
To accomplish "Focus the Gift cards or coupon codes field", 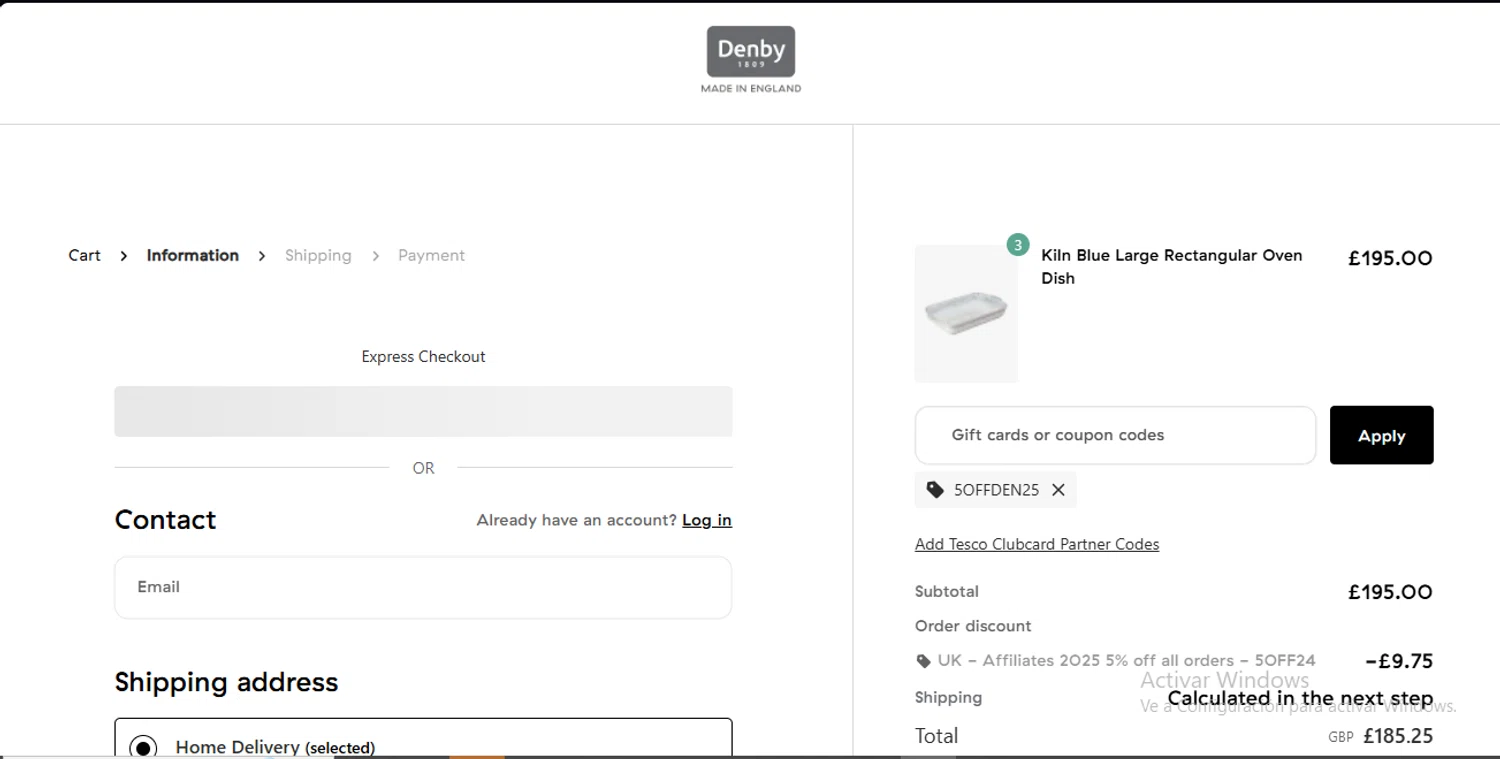I will pos(1115,435).
